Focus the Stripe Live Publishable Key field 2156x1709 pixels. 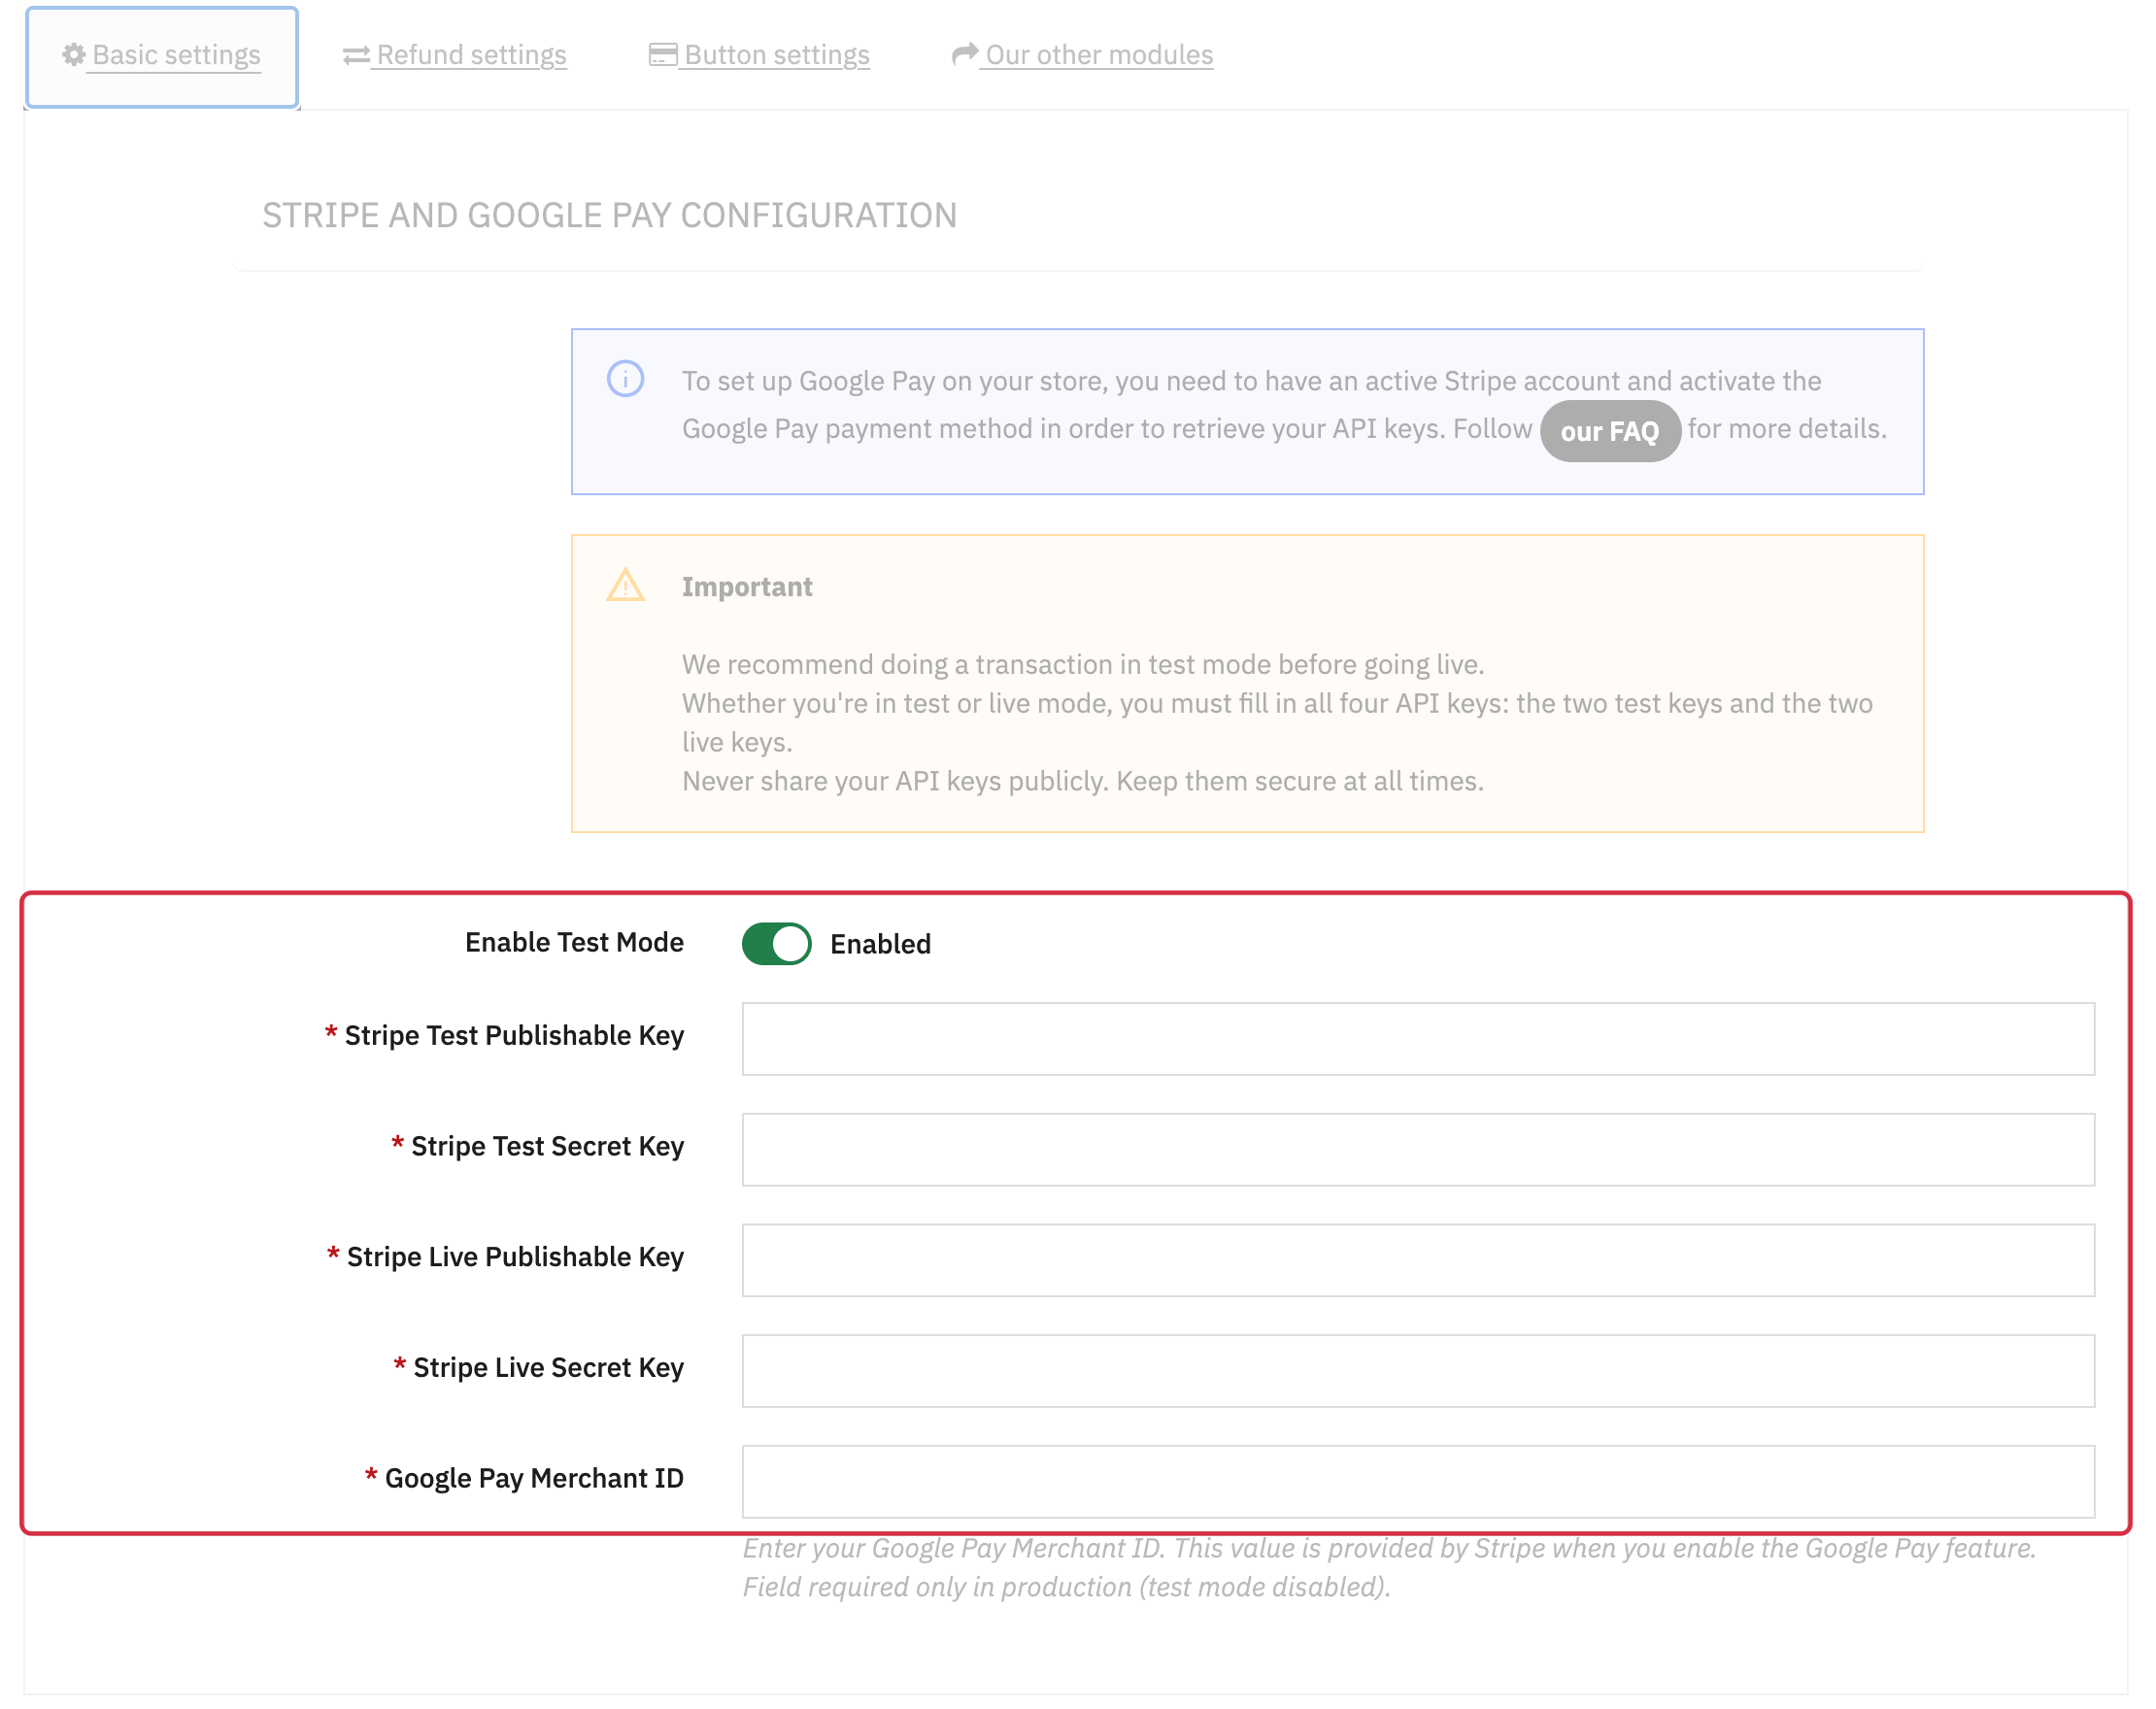point(1418,1260)
